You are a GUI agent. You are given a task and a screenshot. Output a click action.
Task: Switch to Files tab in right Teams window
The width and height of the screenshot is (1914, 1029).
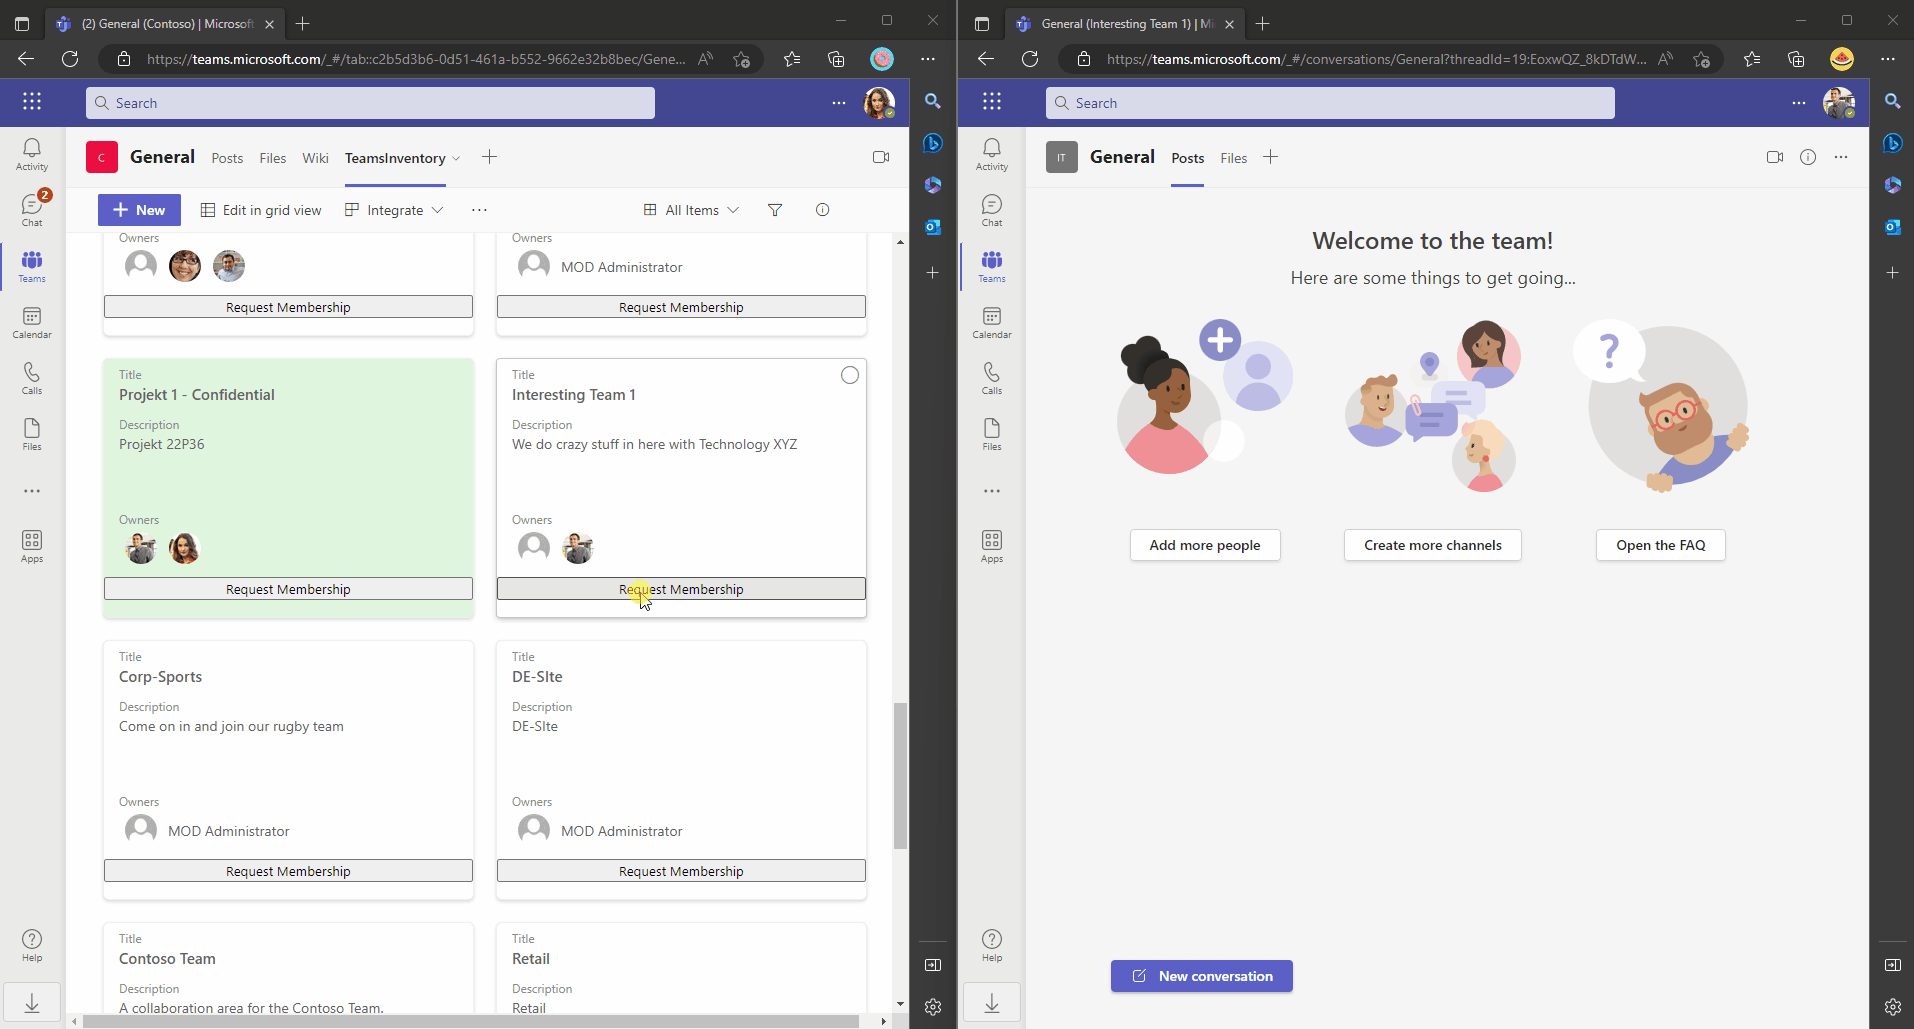point(1234,158)
